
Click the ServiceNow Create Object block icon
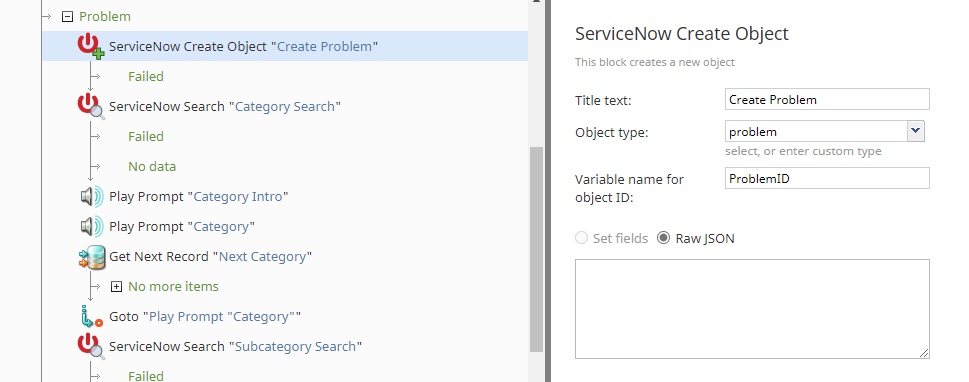click(x=90, y=46)
